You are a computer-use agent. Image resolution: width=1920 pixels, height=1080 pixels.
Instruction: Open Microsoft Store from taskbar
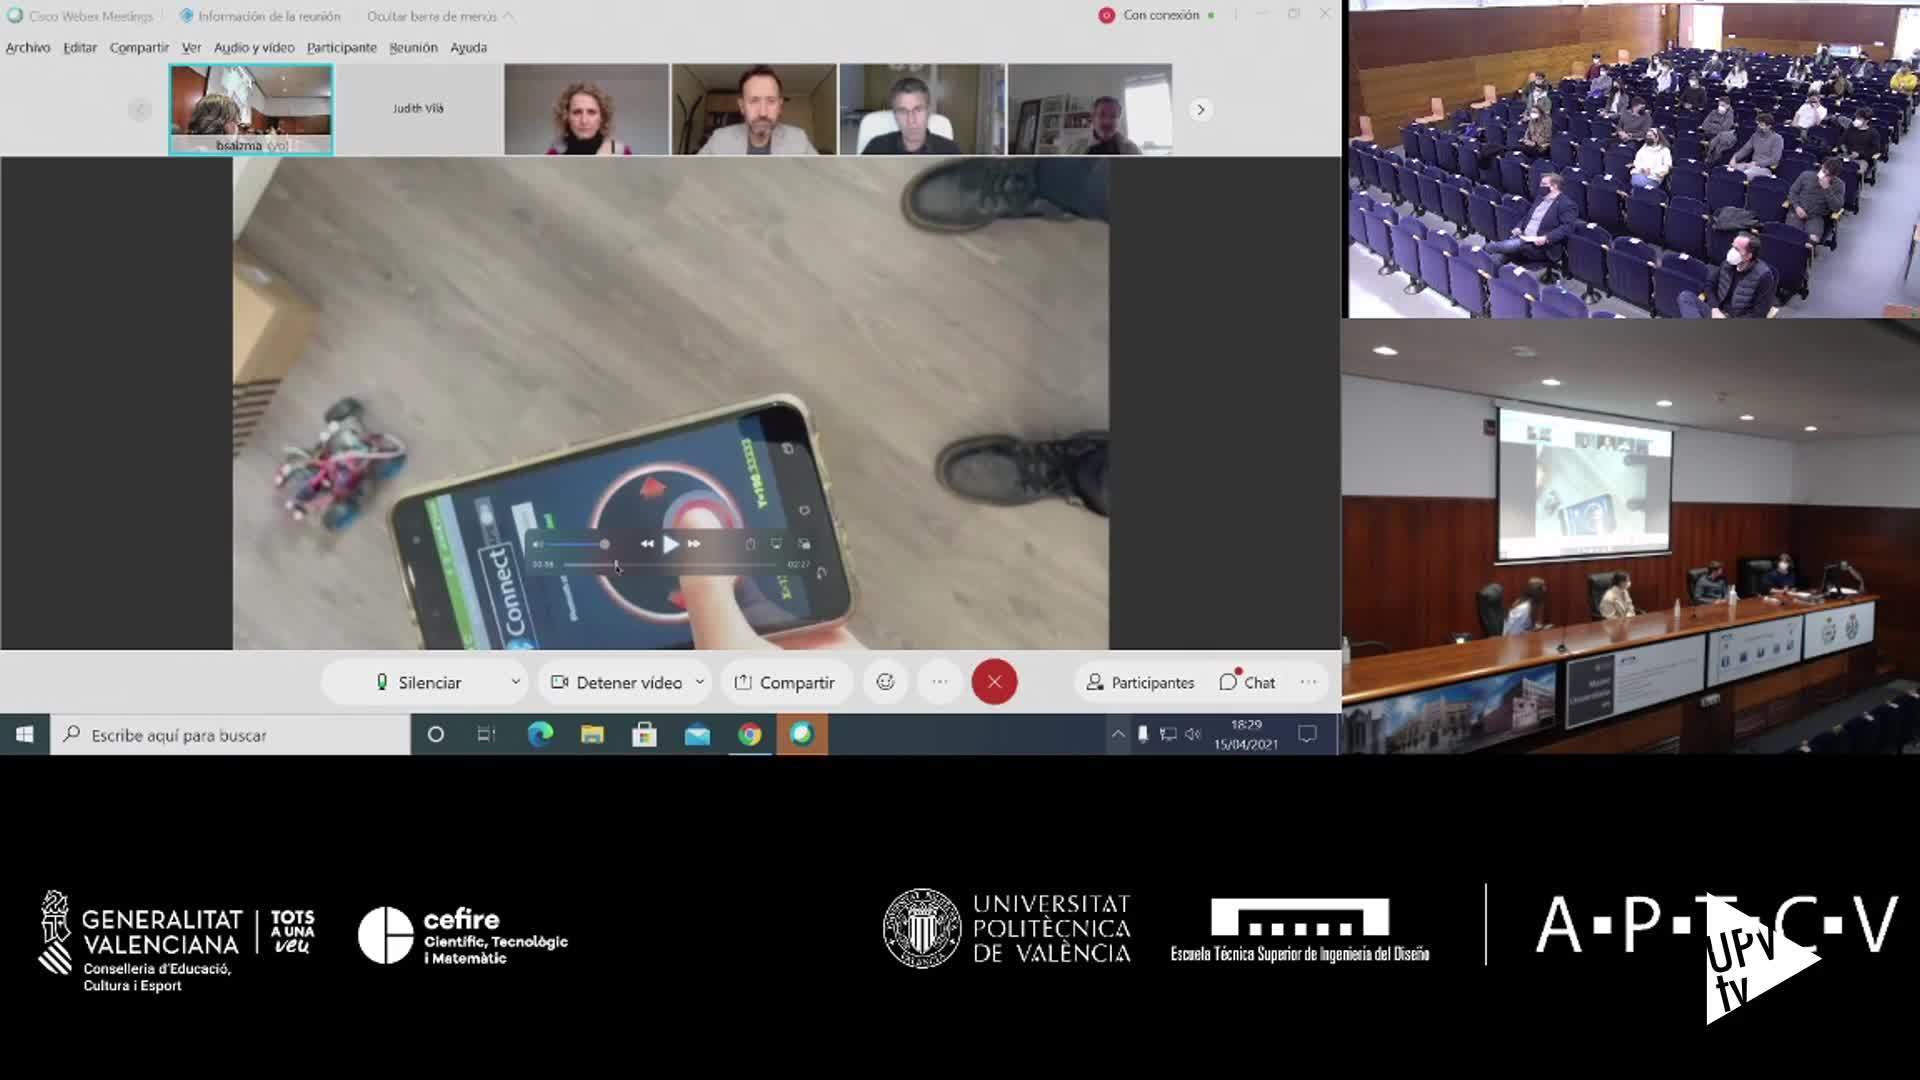point(644,735)
